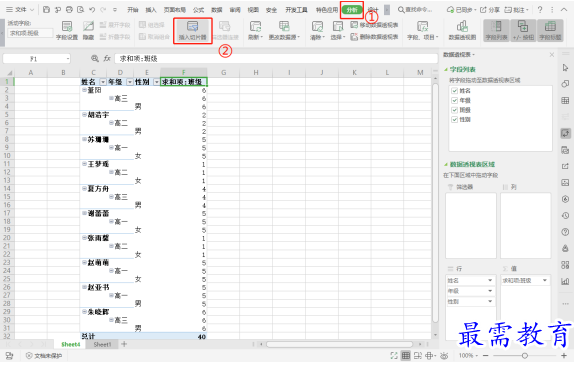This screenshot has height=366, width=580.
Task: Switch to the Sheet1 worksheet tab
Action: pos(102,345)
